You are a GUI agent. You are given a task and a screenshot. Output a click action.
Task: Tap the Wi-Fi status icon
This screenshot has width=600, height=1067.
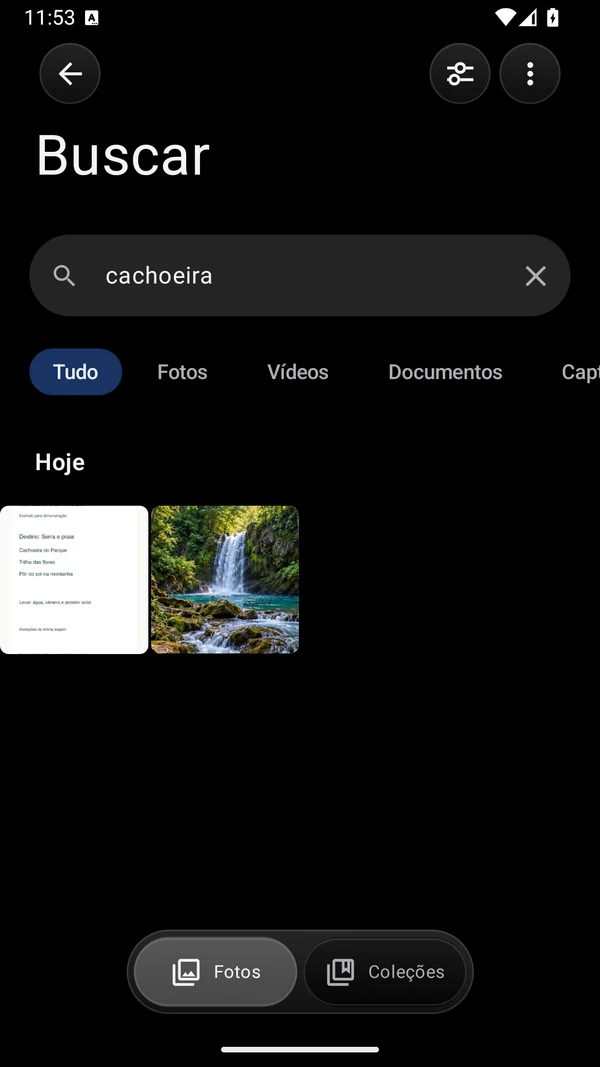505,17
